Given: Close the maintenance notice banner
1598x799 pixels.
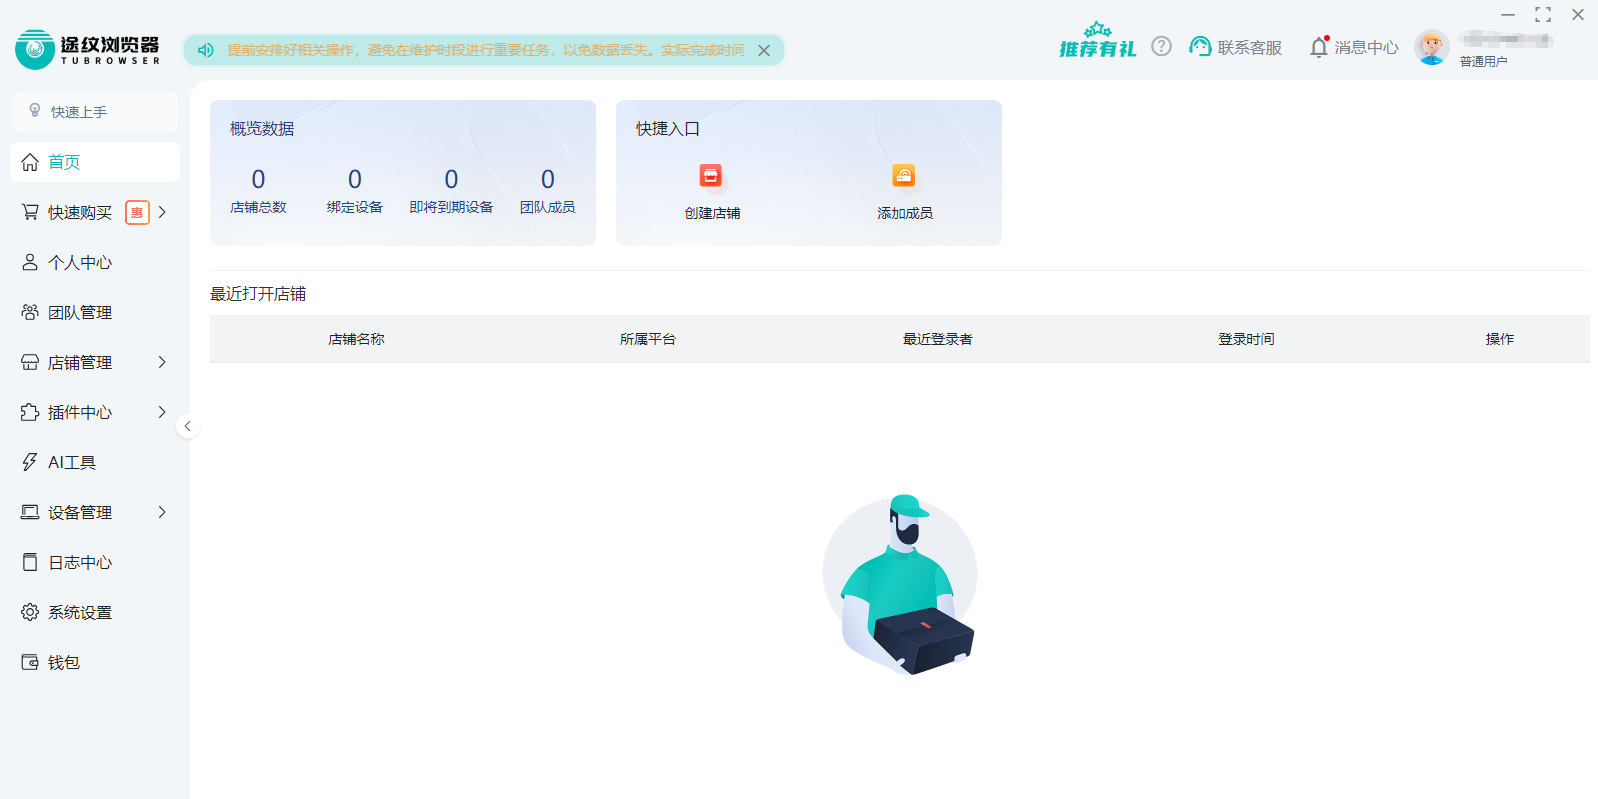Looking at the screenshot, I should point(764,50).
